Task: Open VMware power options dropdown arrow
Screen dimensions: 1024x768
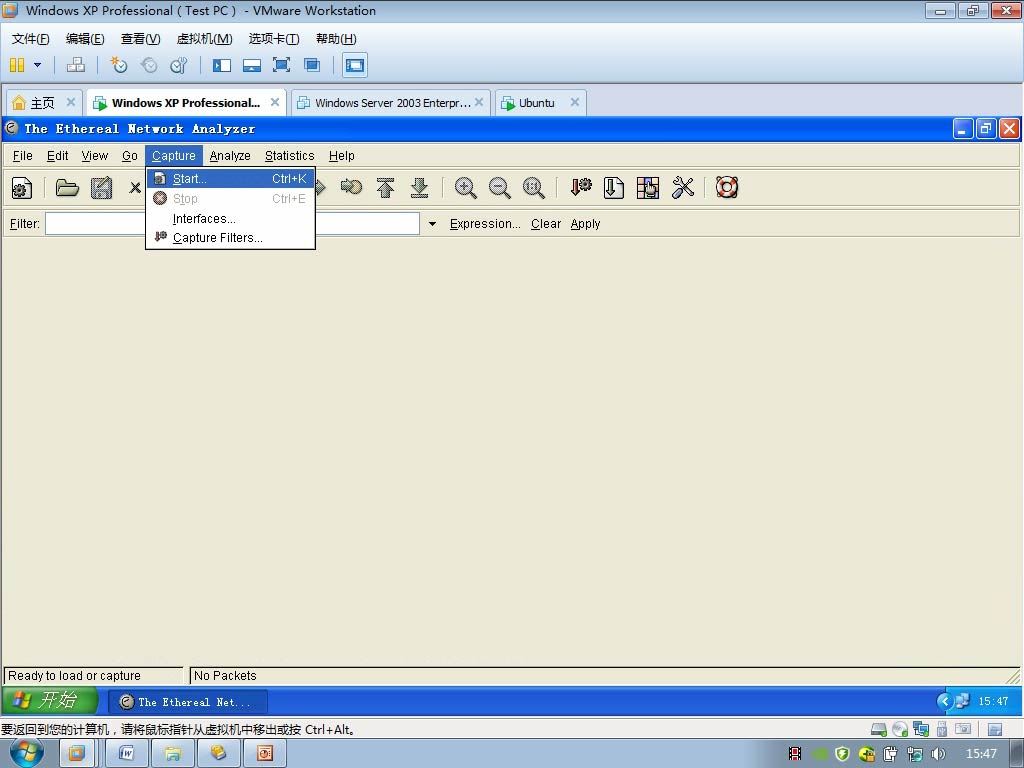Action: point(37,65)
